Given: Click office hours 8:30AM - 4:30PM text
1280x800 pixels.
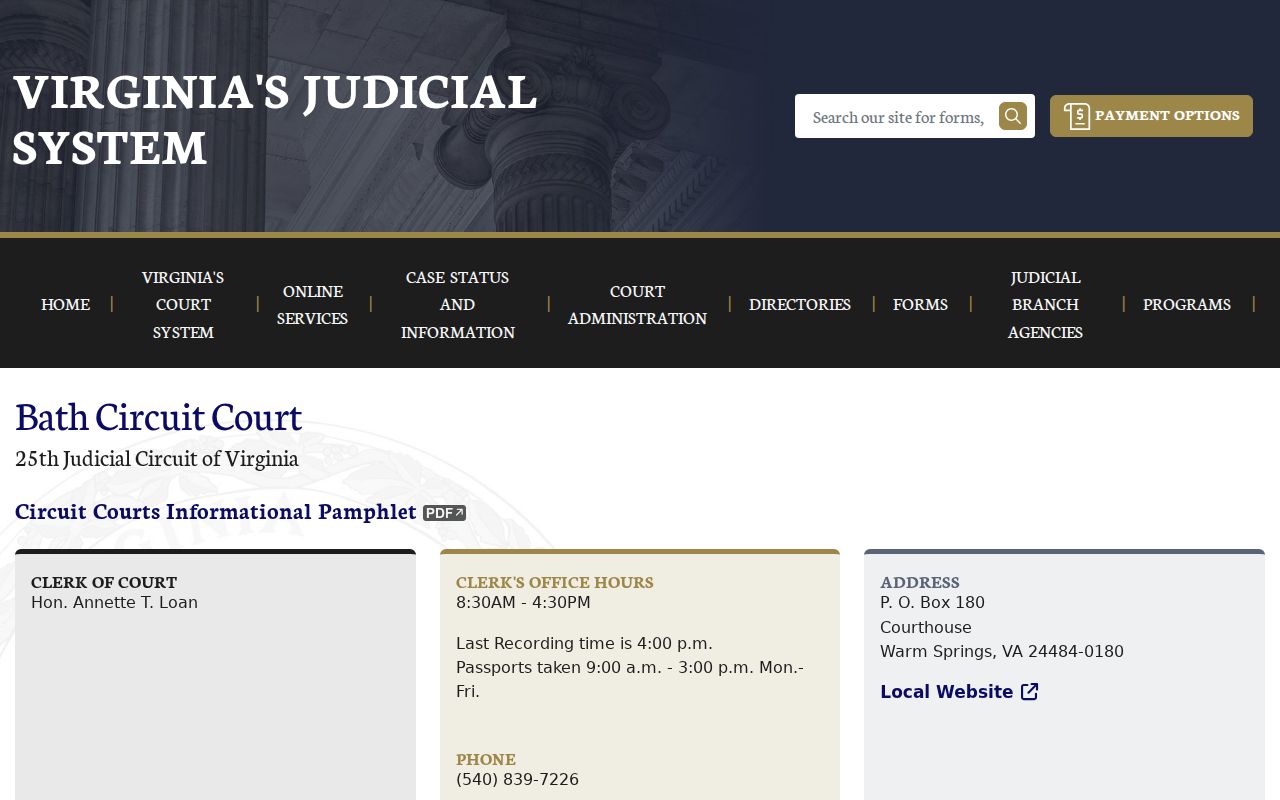Looking at the screenshot, I should (523, 602).
